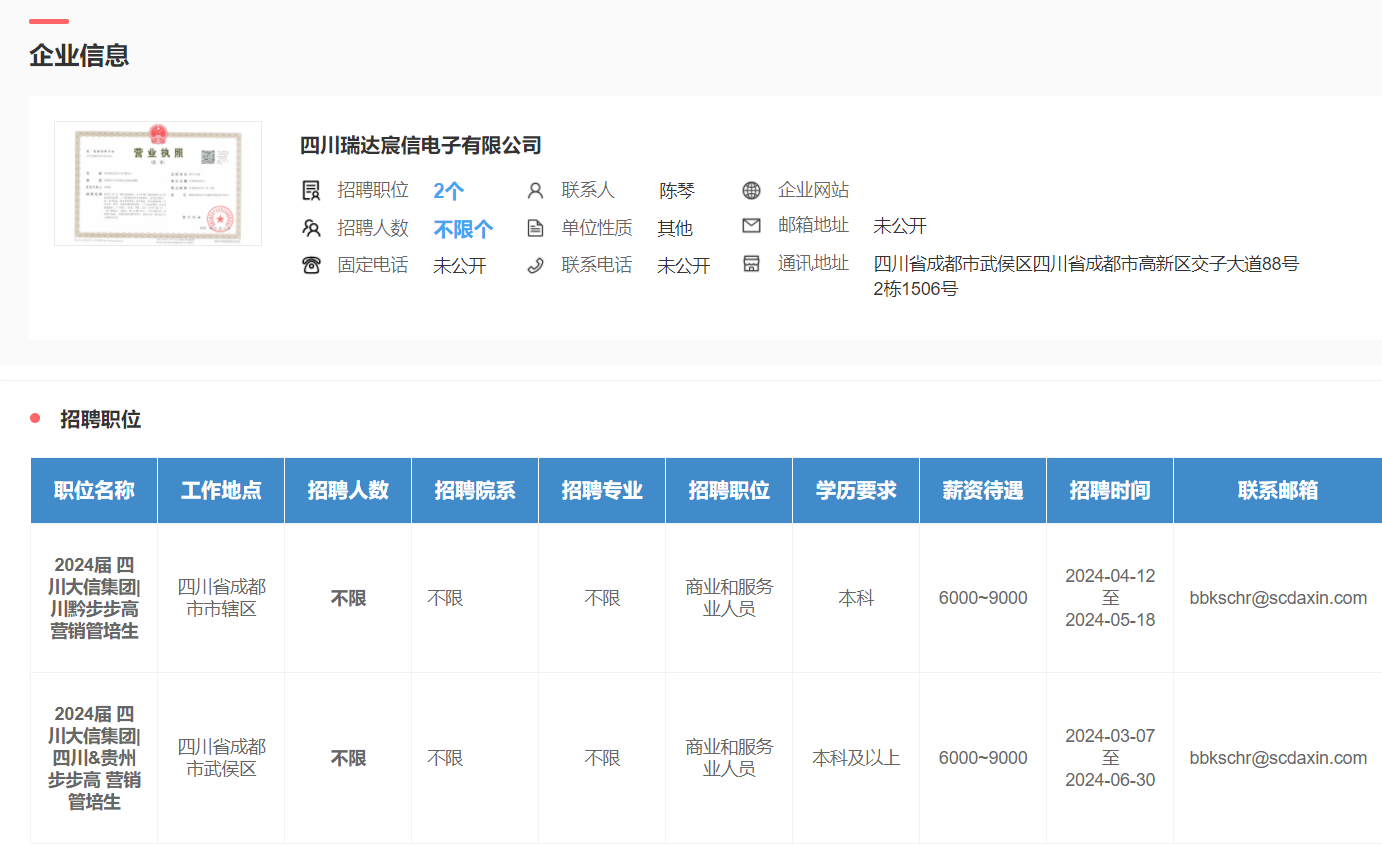Click the recruitment positions icon beside 招聘职位

coord(311,190)
